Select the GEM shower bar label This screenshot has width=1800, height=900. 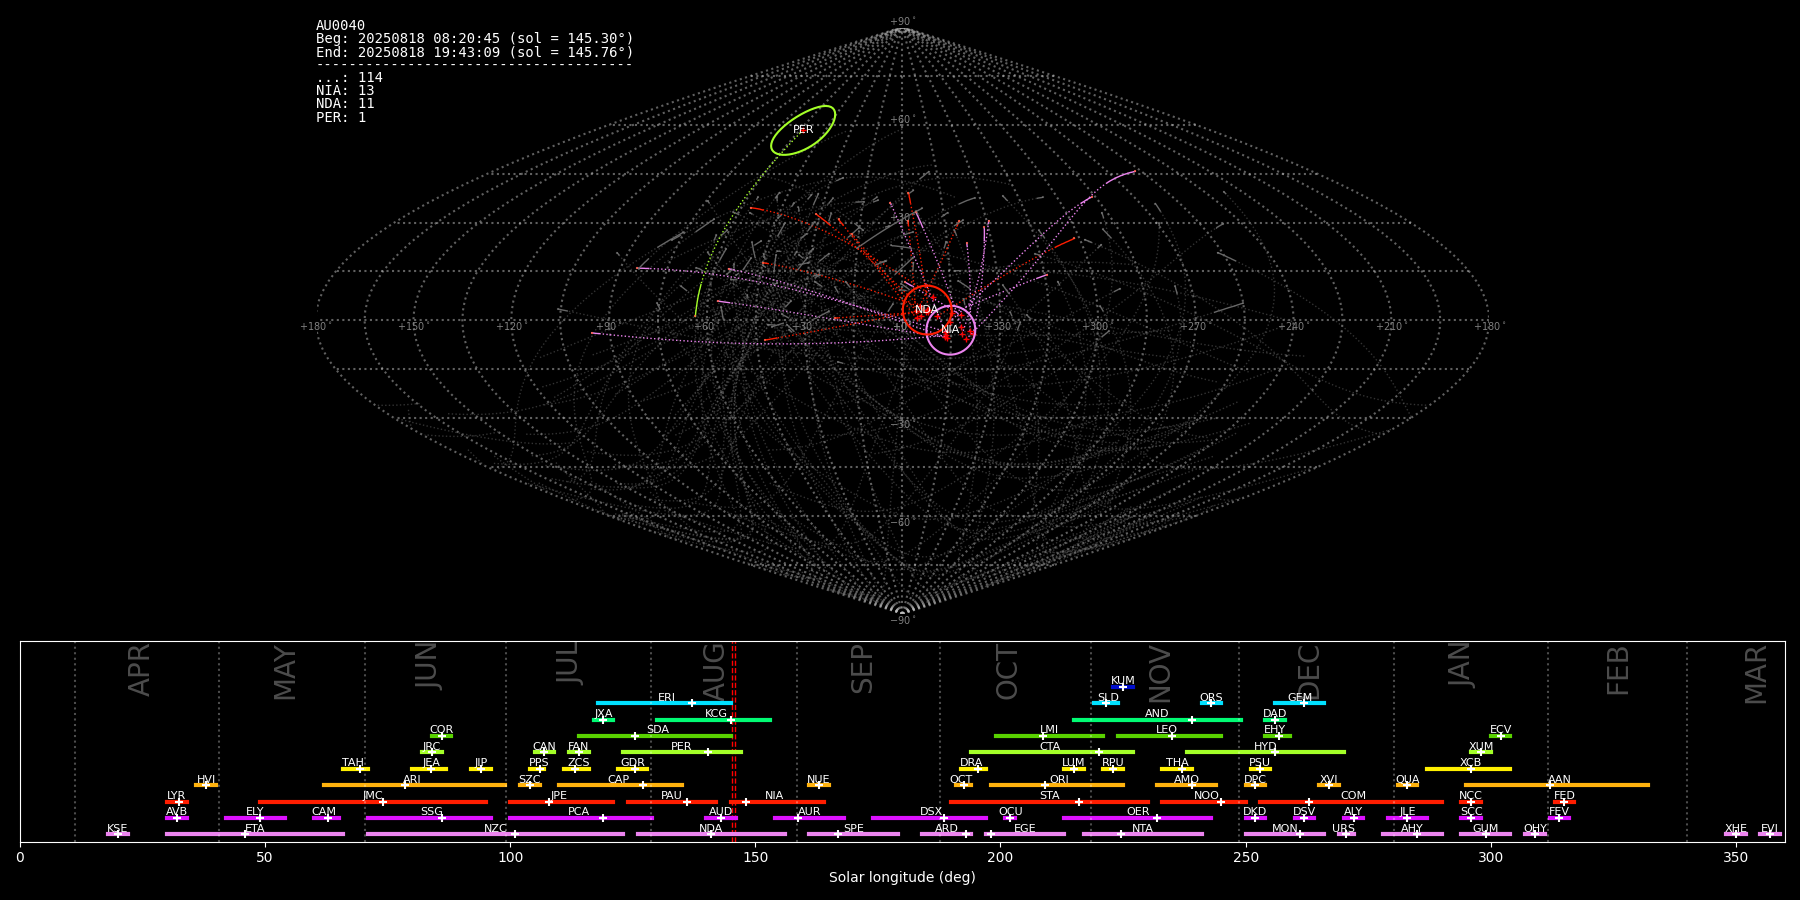click(x=1300, y=698)
